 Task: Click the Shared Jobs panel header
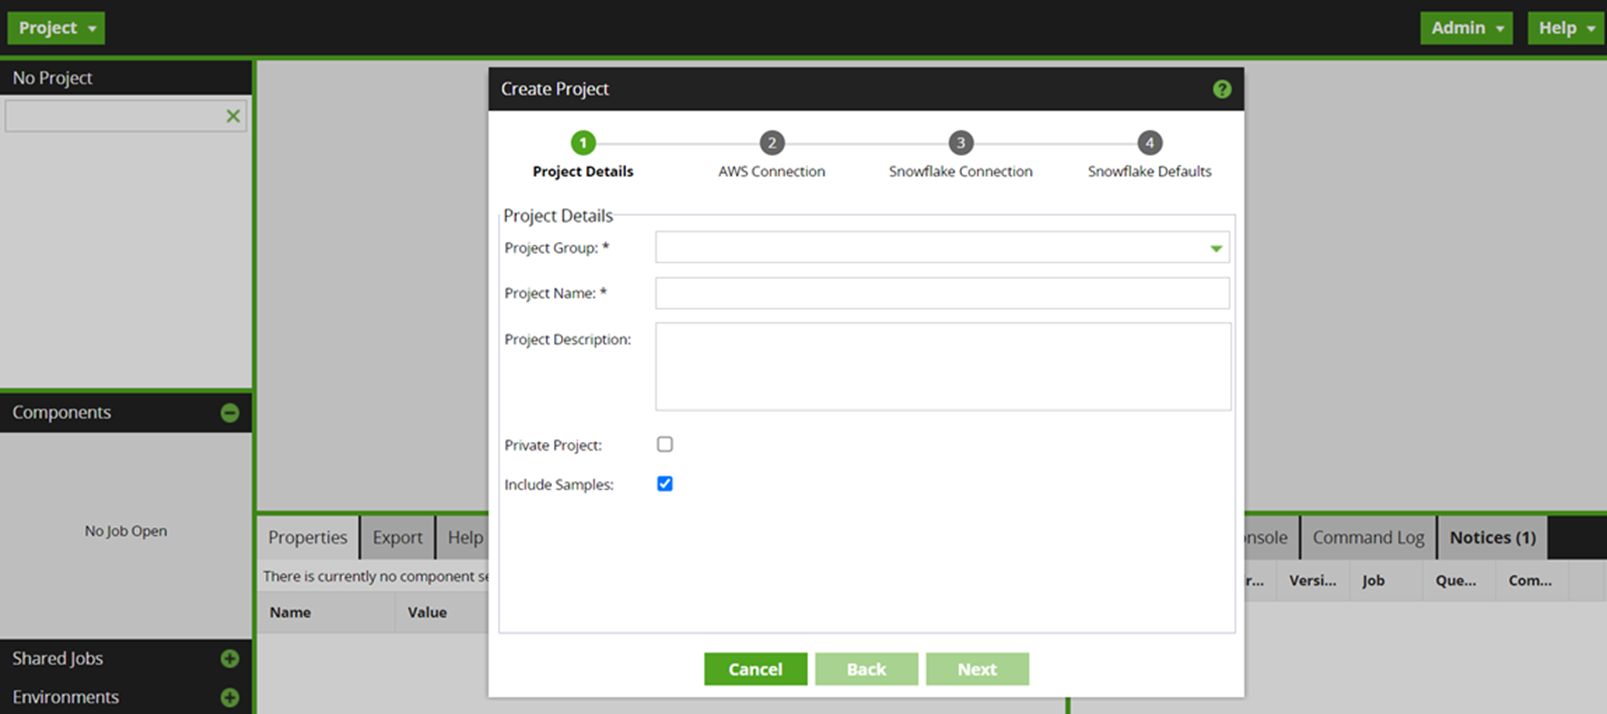(126, 658)
